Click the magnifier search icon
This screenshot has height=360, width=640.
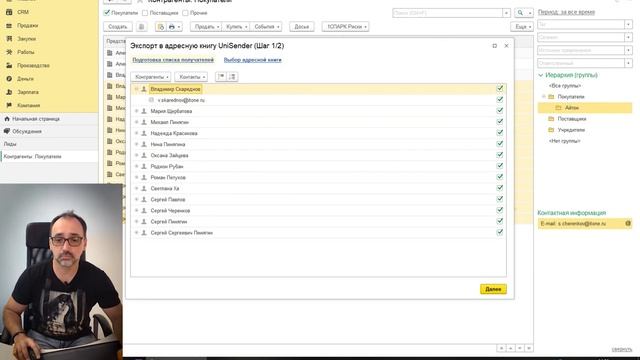pos(520,13)
